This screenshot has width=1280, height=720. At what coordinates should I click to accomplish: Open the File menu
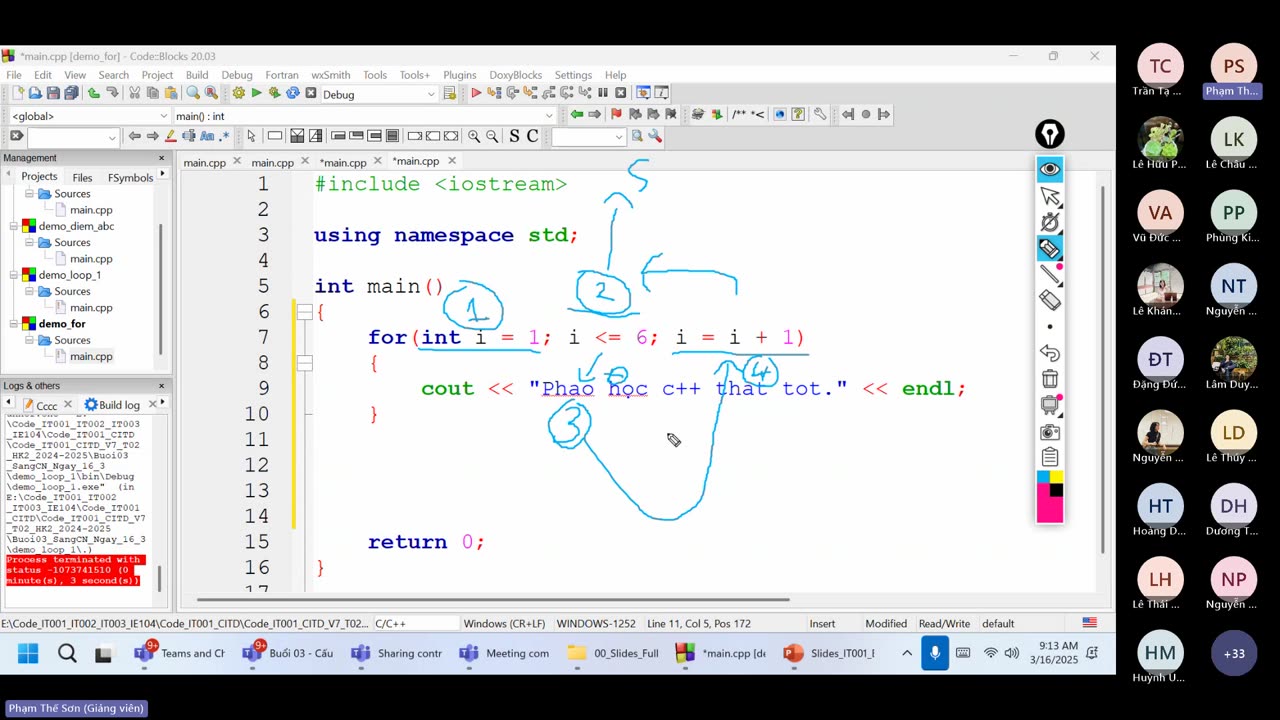[x=14, y=75]
